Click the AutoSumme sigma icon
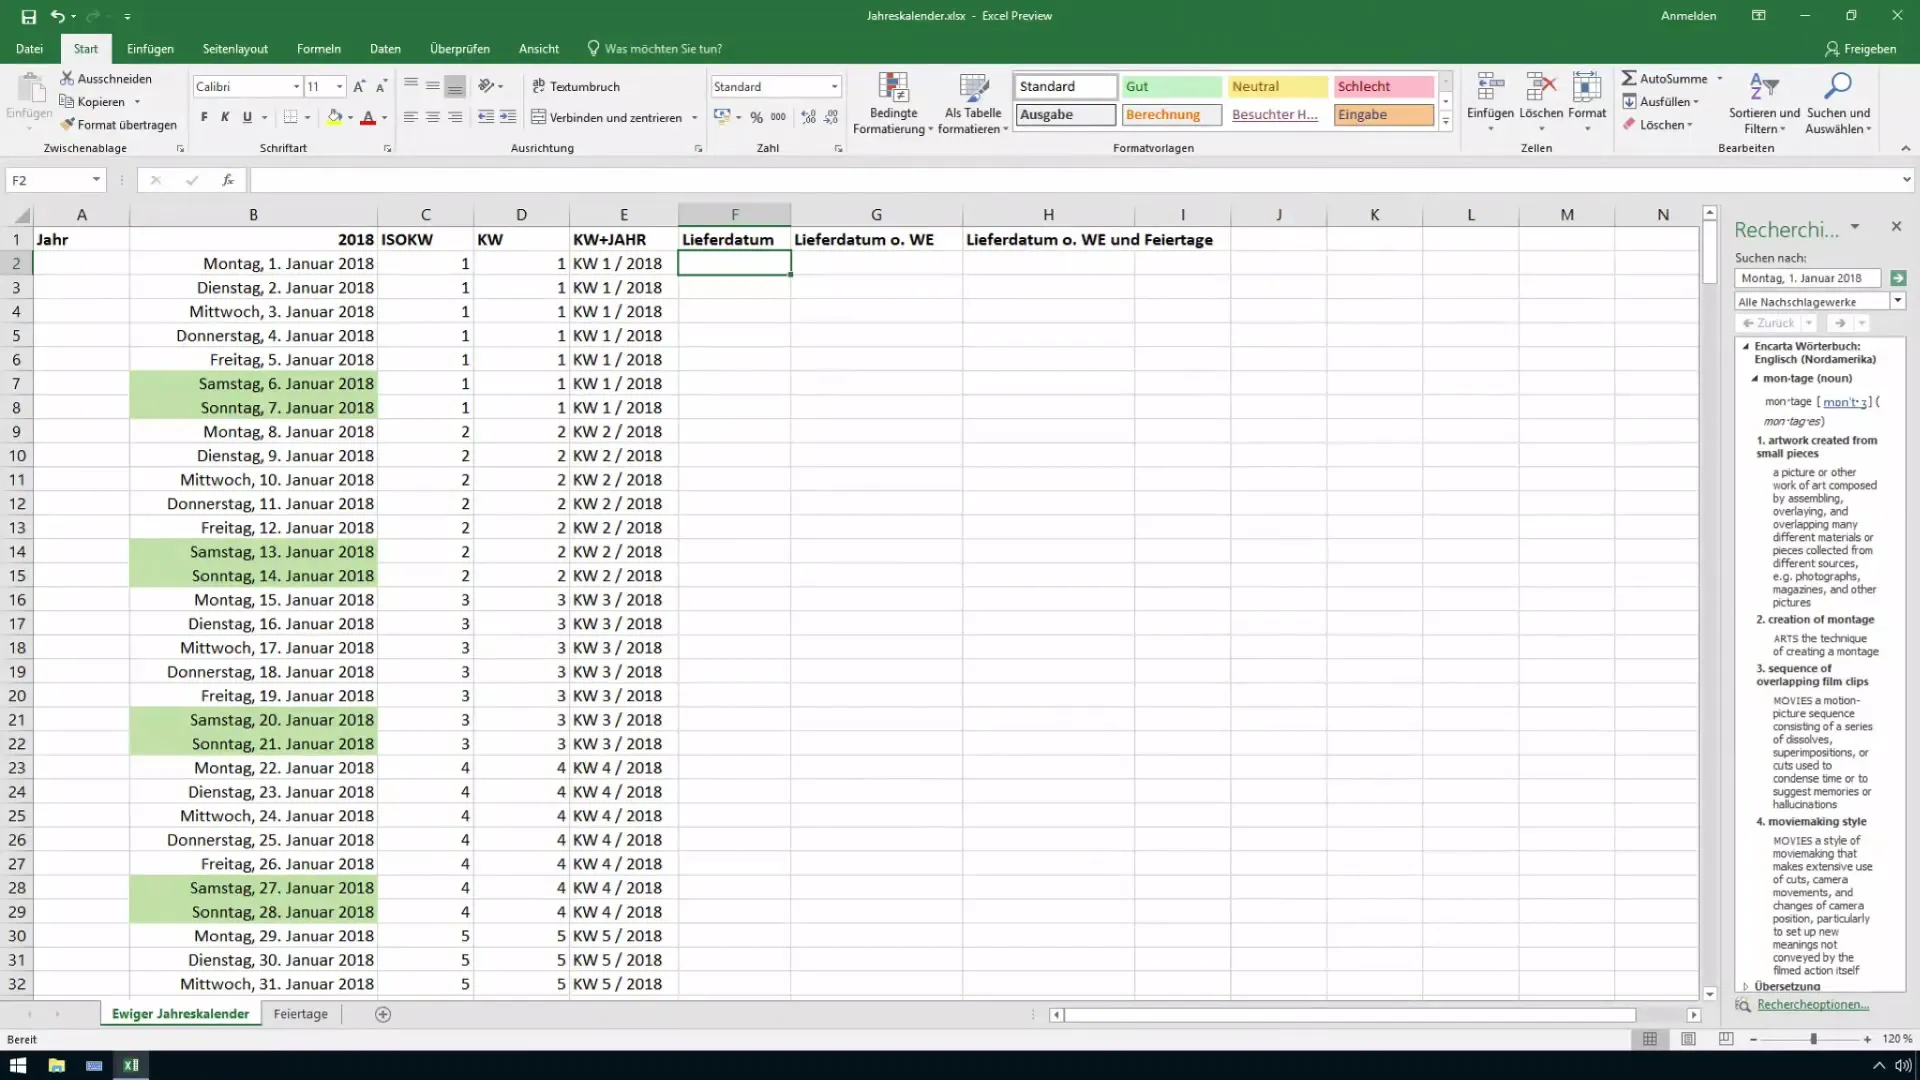1920x1080 pixels. pyautogui.click(x=1629, y=78)
